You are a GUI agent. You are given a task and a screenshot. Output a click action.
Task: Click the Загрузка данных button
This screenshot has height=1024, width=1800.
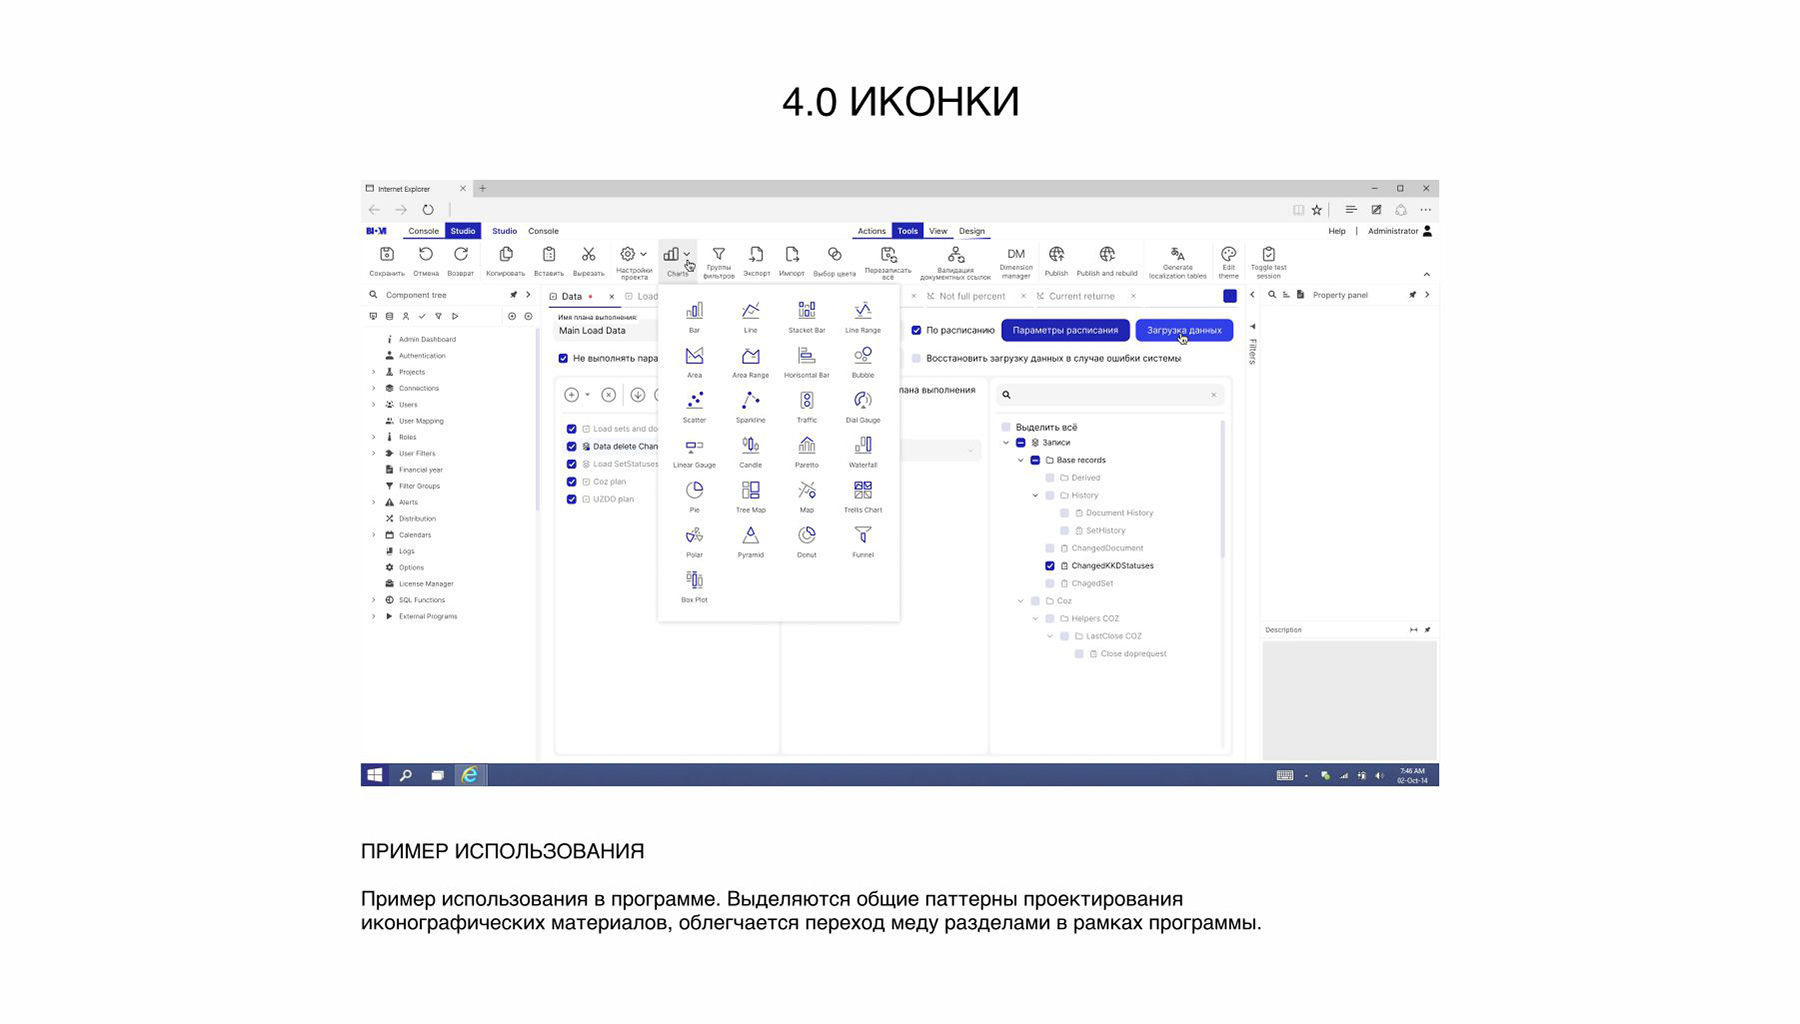pyautogui.click(x=1184, y=330)
